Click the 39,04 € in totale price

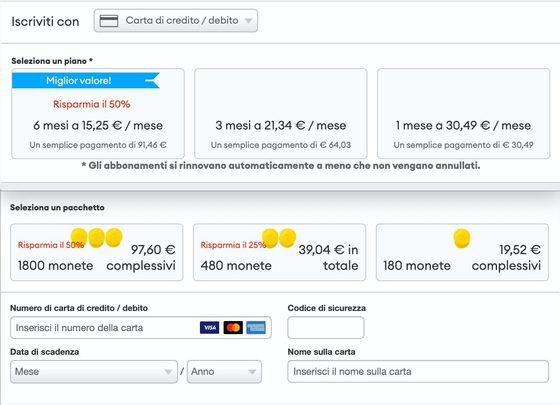click(328, 258)
